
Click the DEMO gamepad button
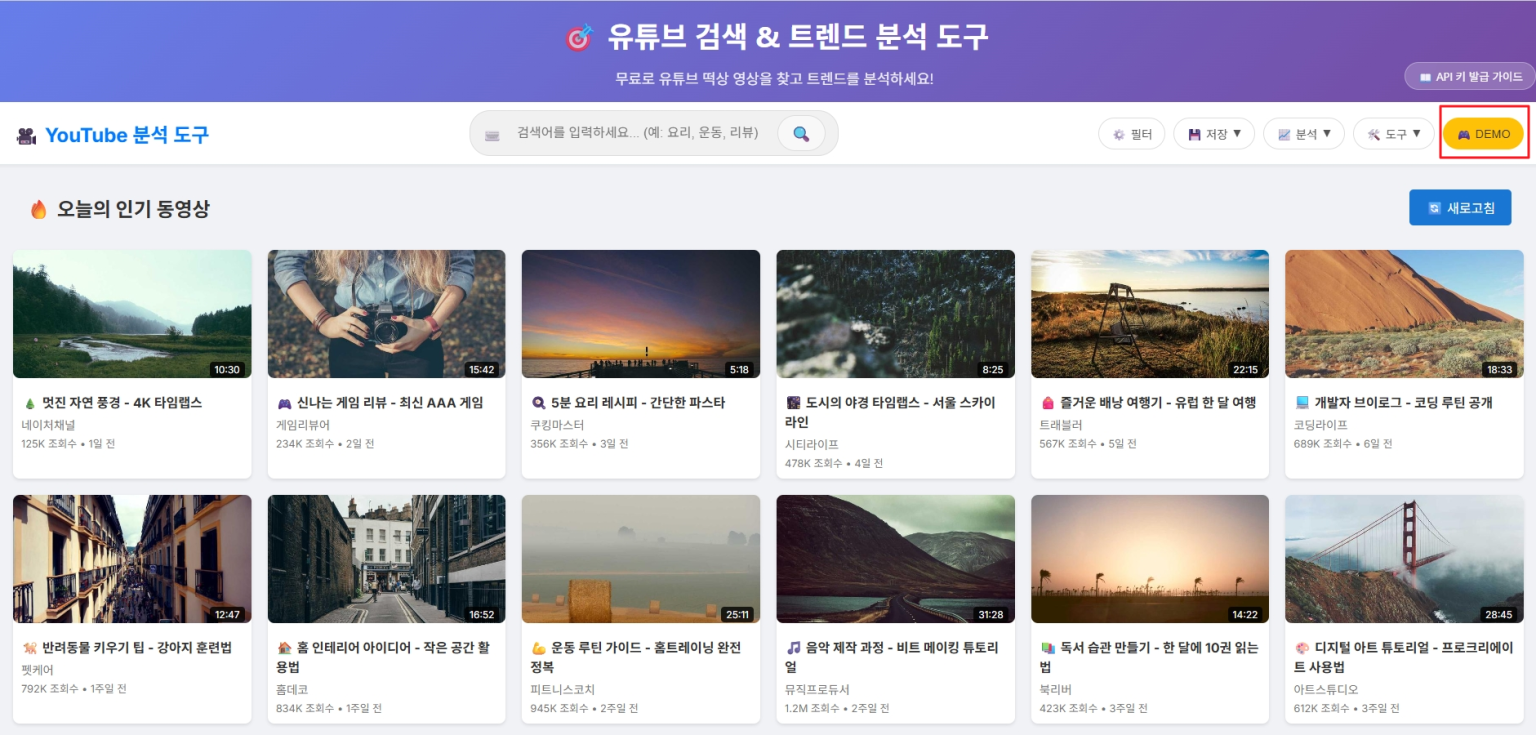[1483, 134]
